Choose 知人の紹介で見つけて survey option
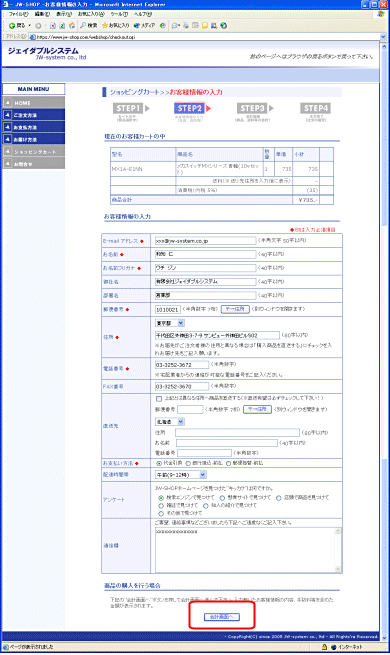The height and width of the screenshot is (655, 390). coord(205,505)
